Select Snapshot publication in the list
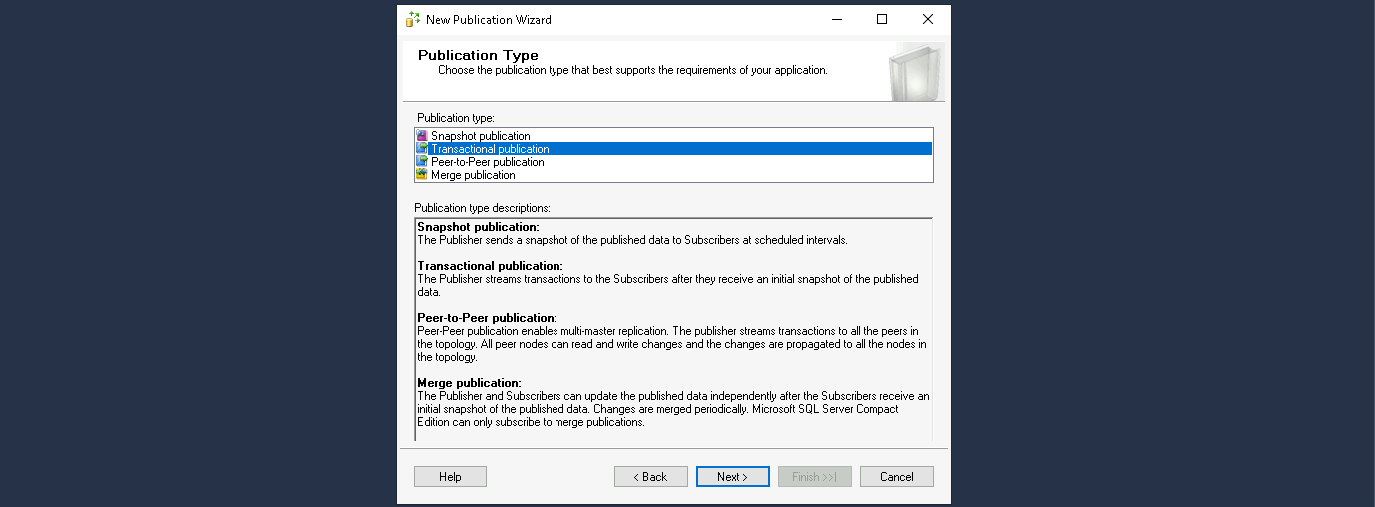Viewport: 1375px width, 507px height. 481,136
